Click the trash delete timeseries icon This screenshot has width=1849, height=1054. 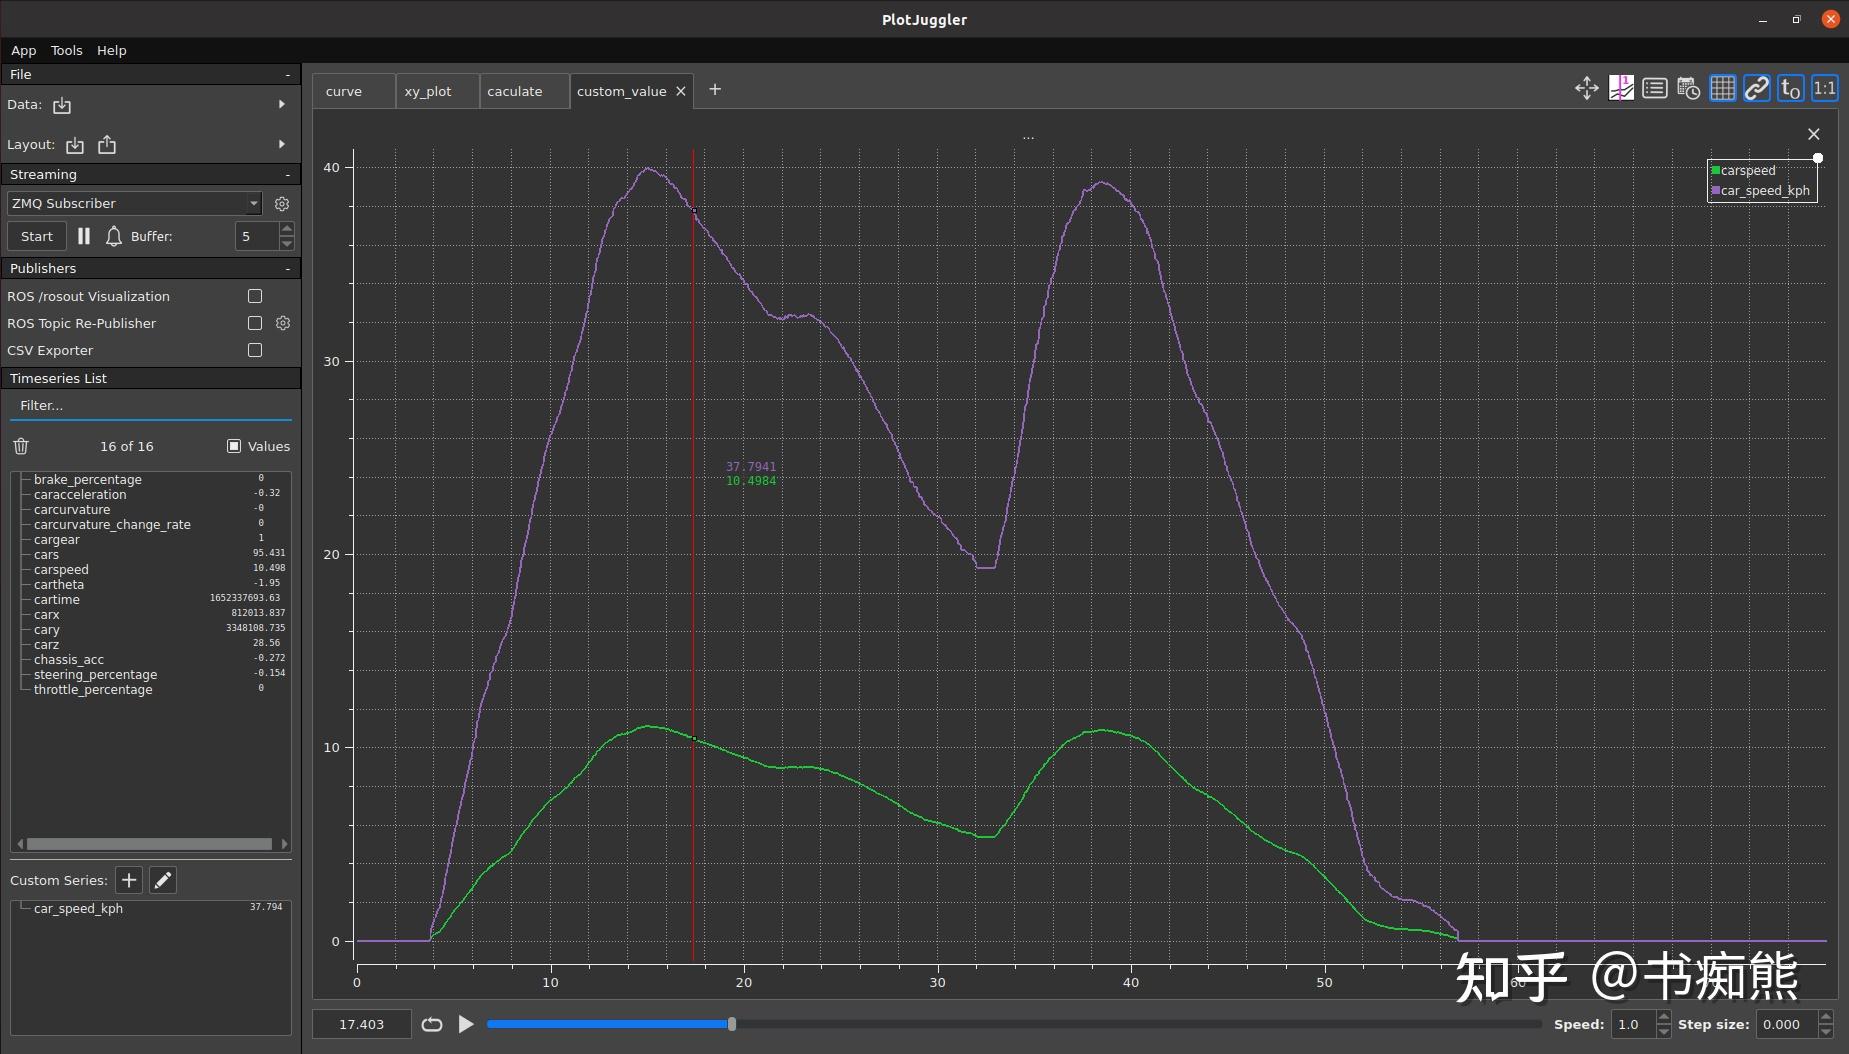tap(21, 446)
